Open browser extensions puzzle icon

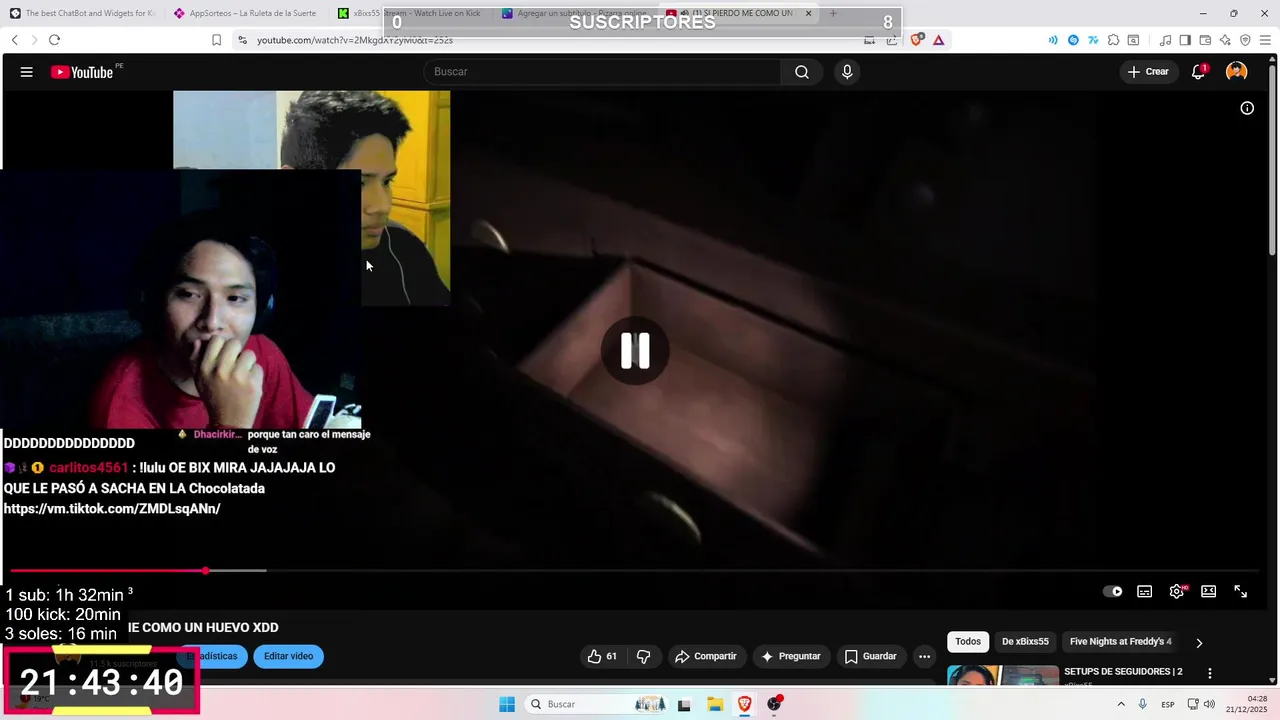1113,40
